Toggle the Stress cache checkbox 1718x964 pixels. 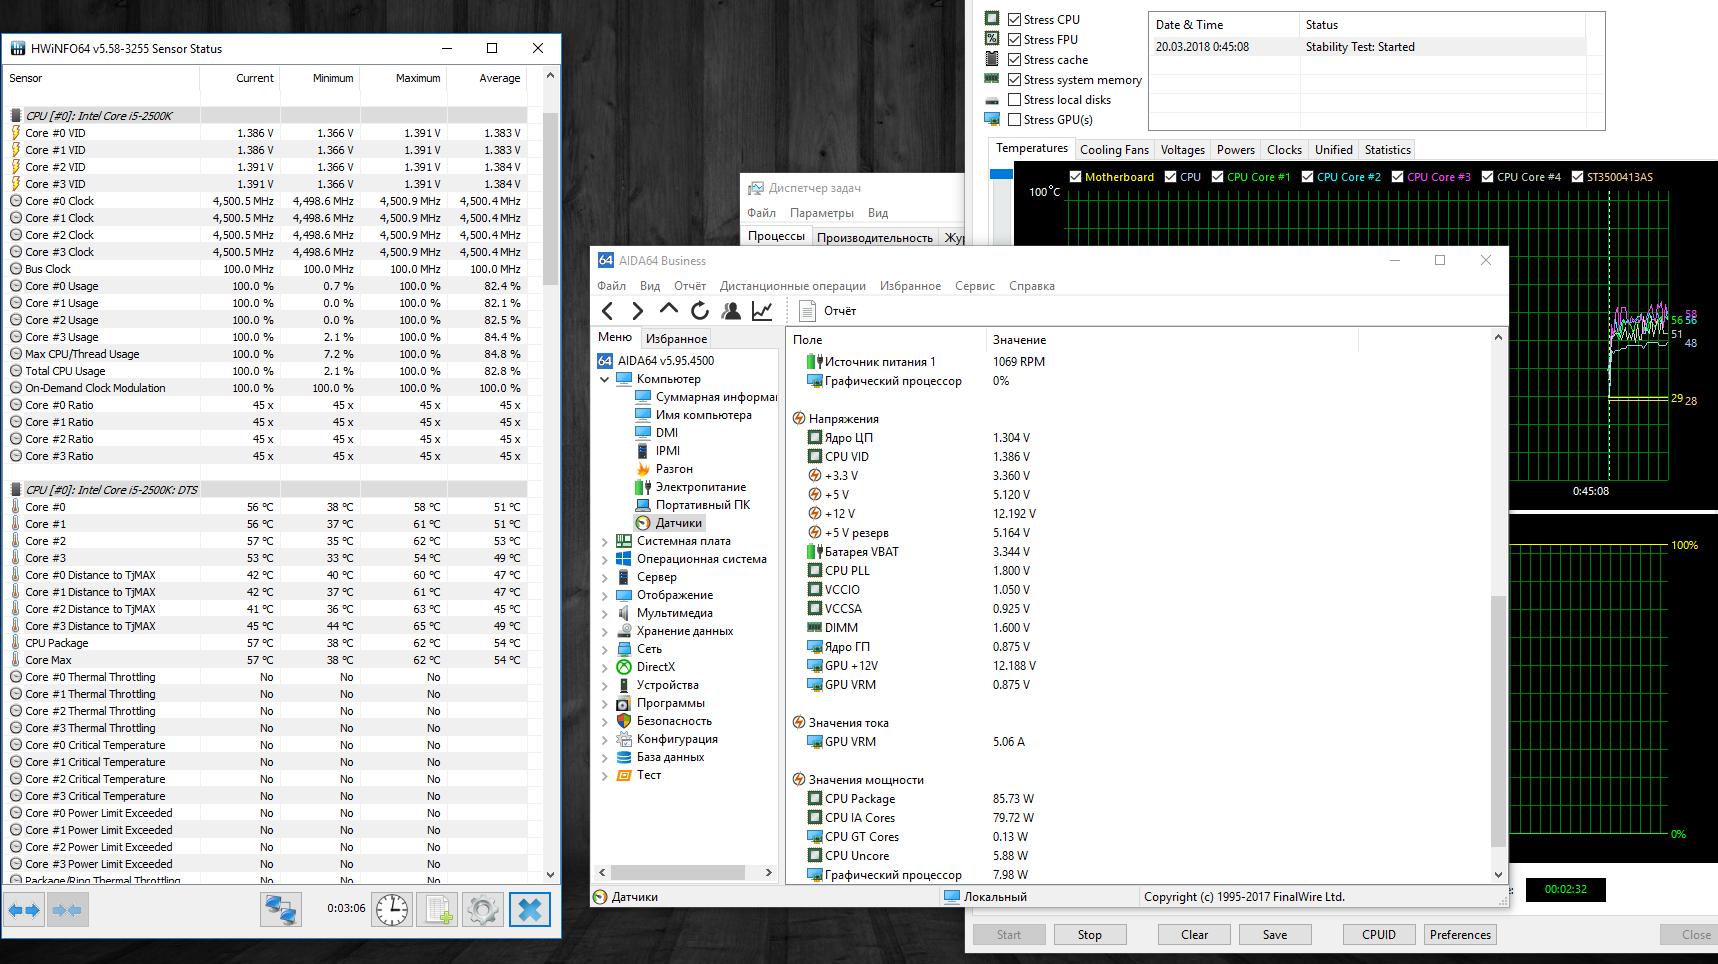1015,59
